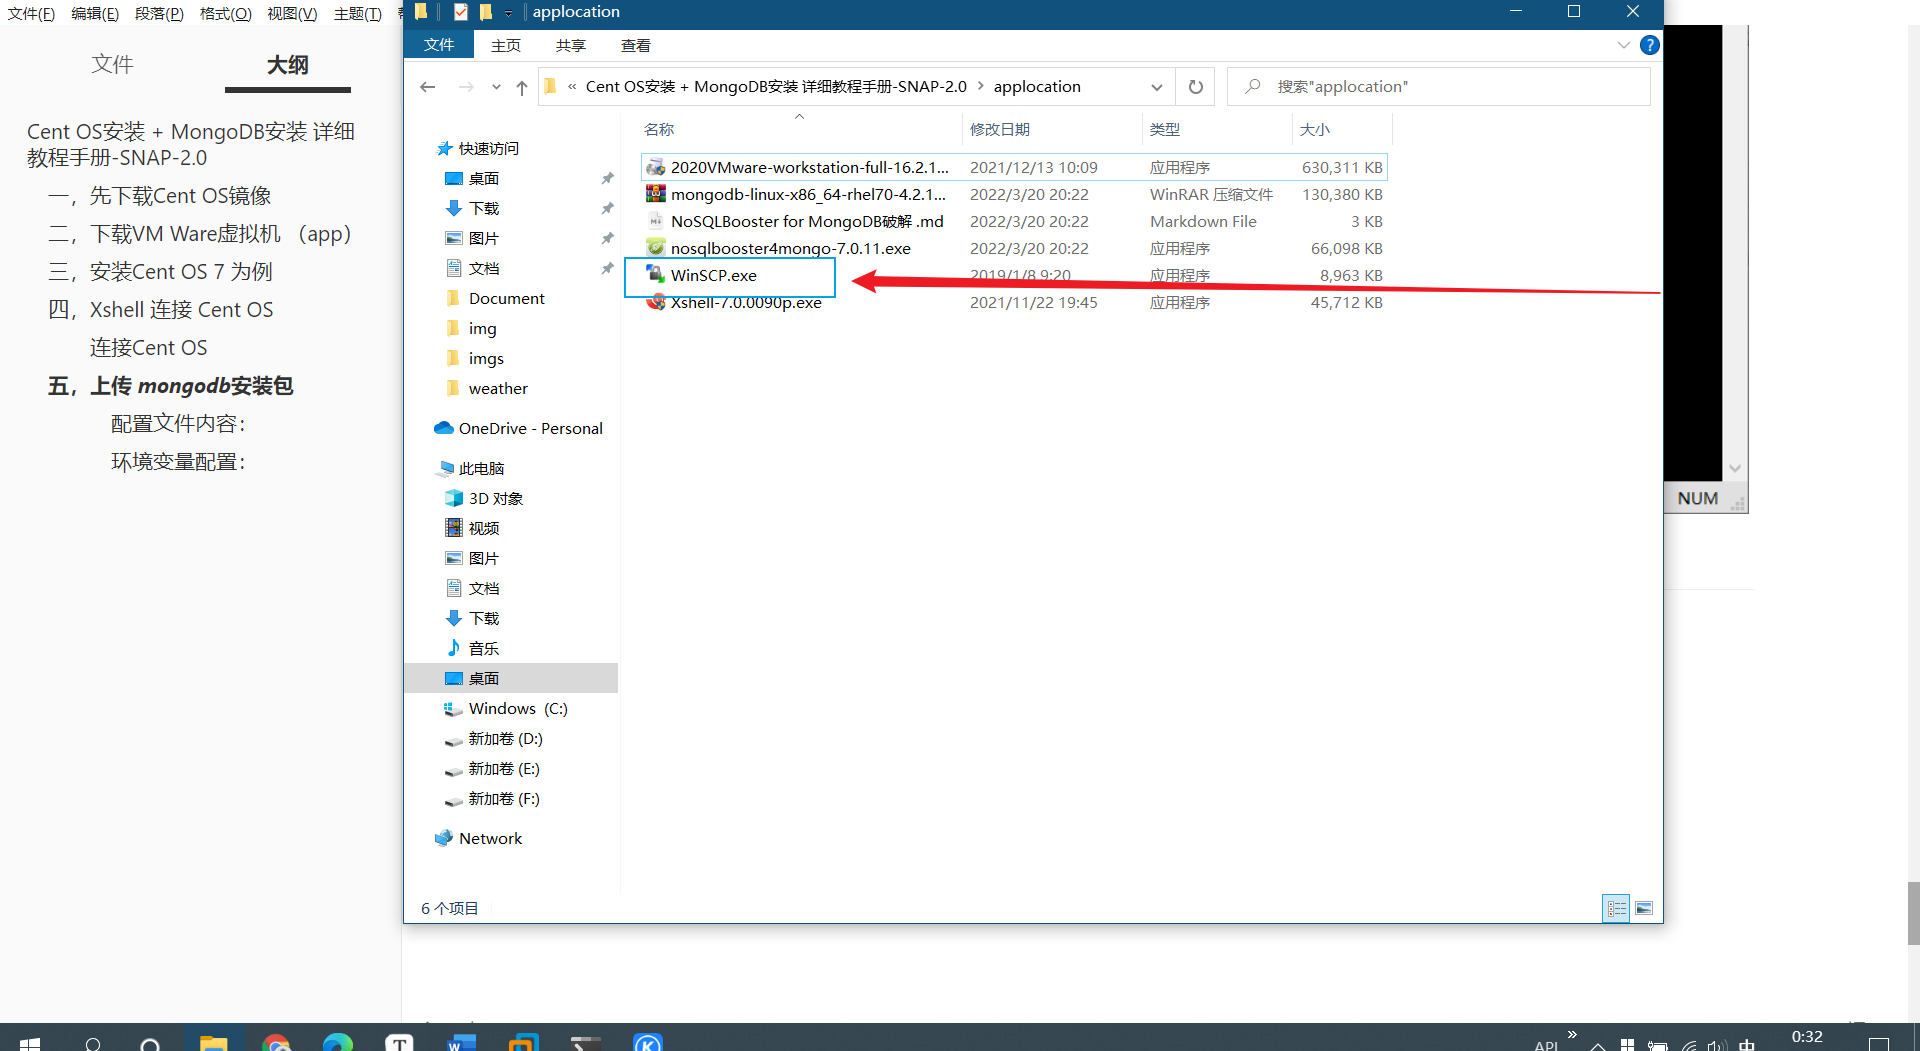Jump to outline item 环境变量配置

(178, 462)
